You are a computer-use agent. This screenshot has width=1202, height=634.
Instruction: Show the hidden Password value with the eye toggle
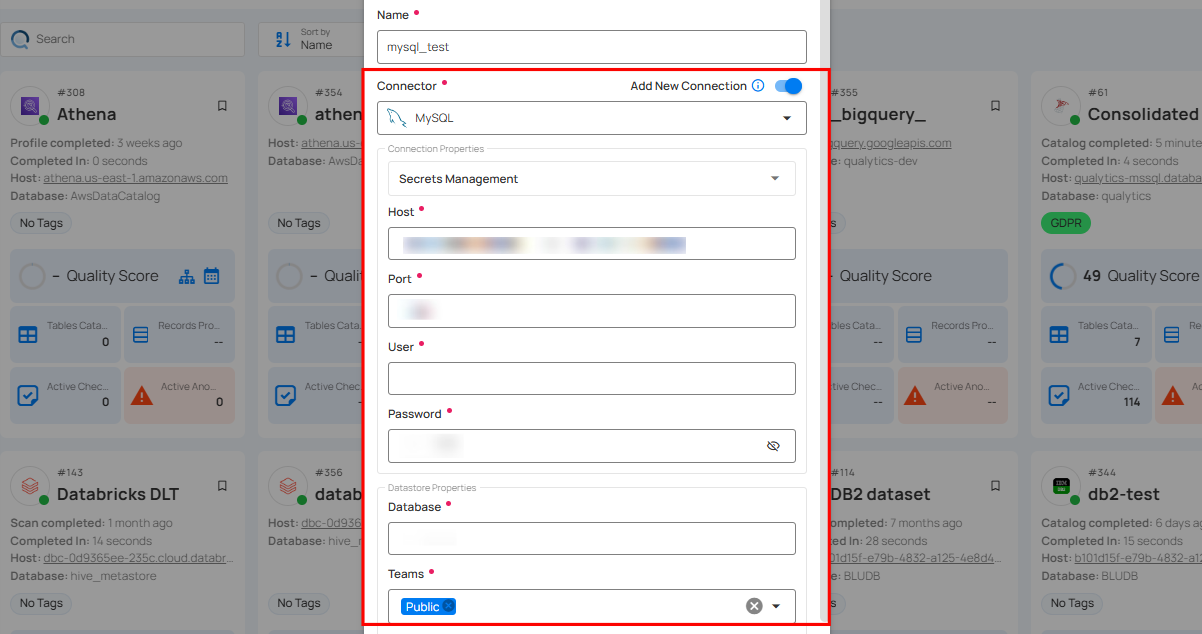(773, 446)
